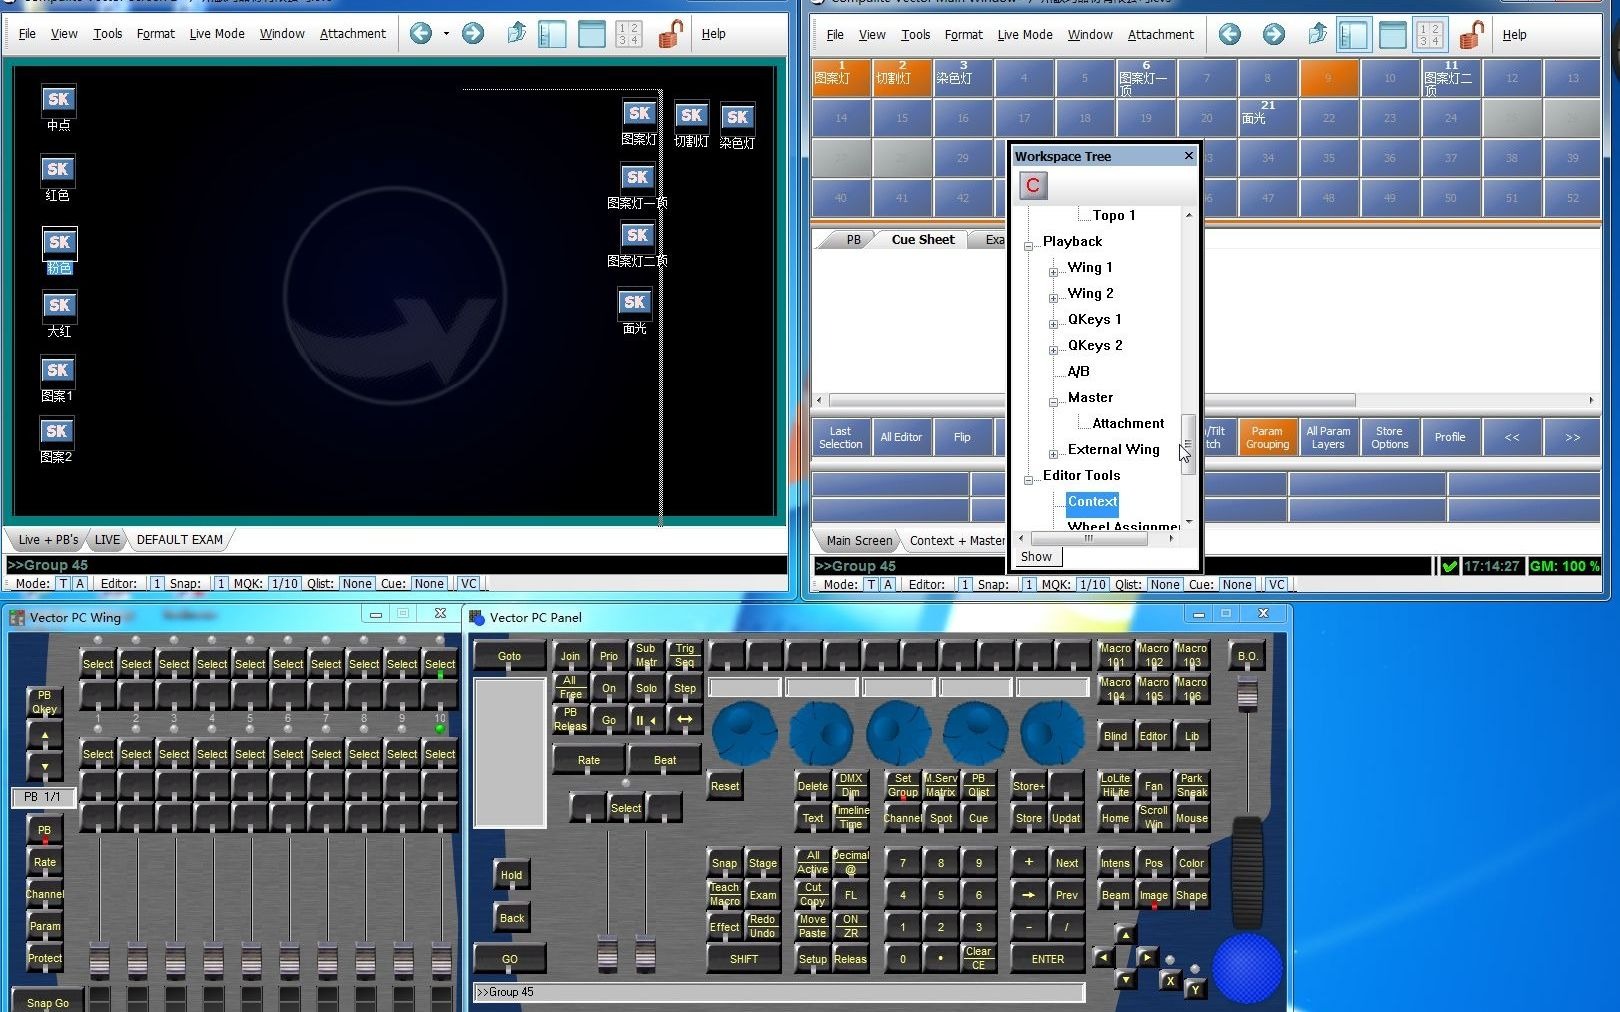The image size is (1620, 1012).
Task: Click the large GO button on the panel
Action: [x=510, y=959]
